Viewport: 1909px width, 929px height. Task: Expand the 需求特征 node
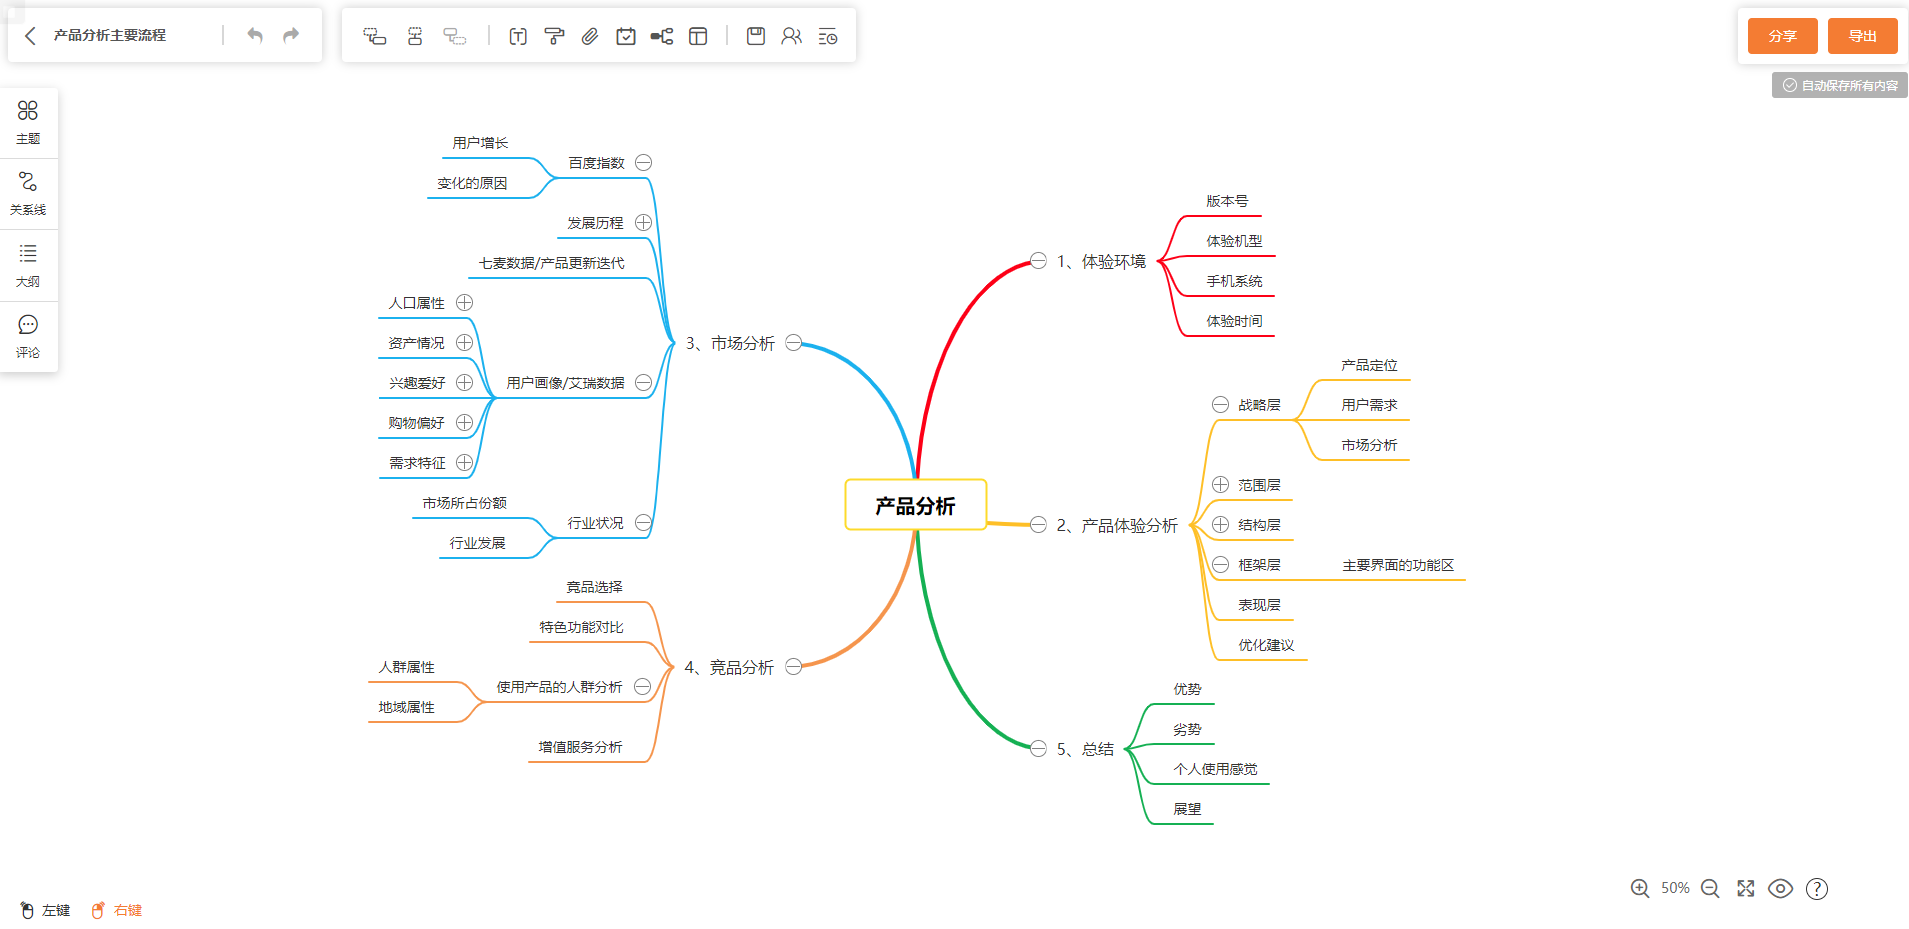(464, 462)
